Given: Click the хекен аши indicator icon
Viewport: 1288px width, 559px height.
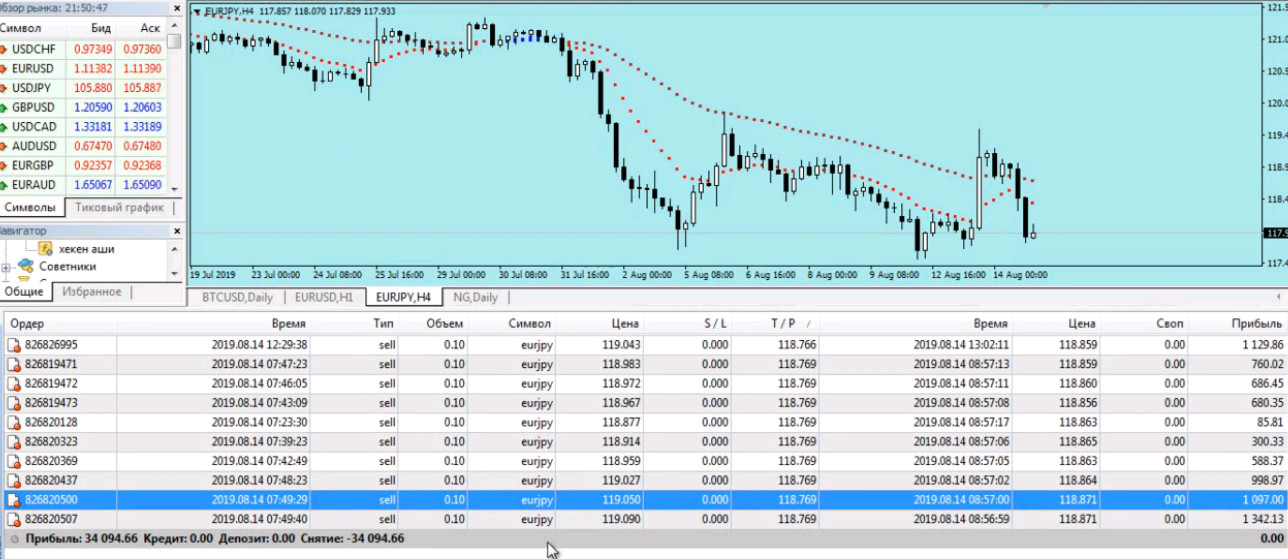Looking at the screenshot, I should pyautogui.click(x=45, y=249).
